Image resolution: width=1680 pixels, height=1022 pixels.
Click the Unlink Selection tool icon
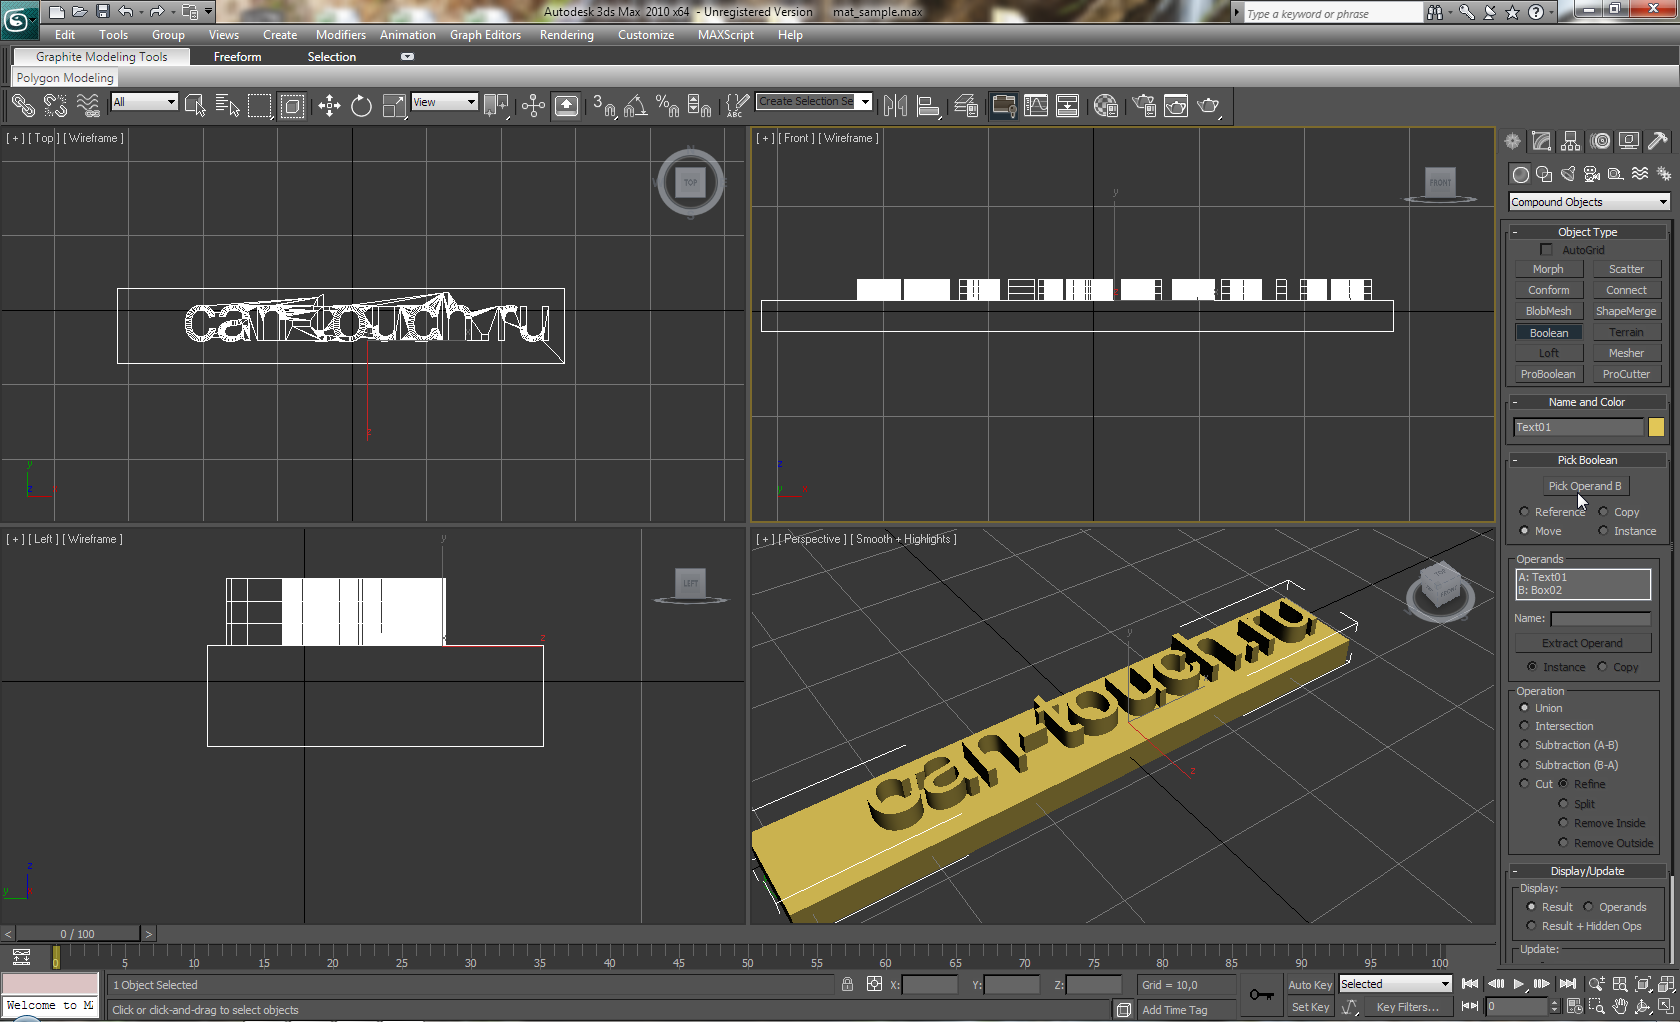55,105
